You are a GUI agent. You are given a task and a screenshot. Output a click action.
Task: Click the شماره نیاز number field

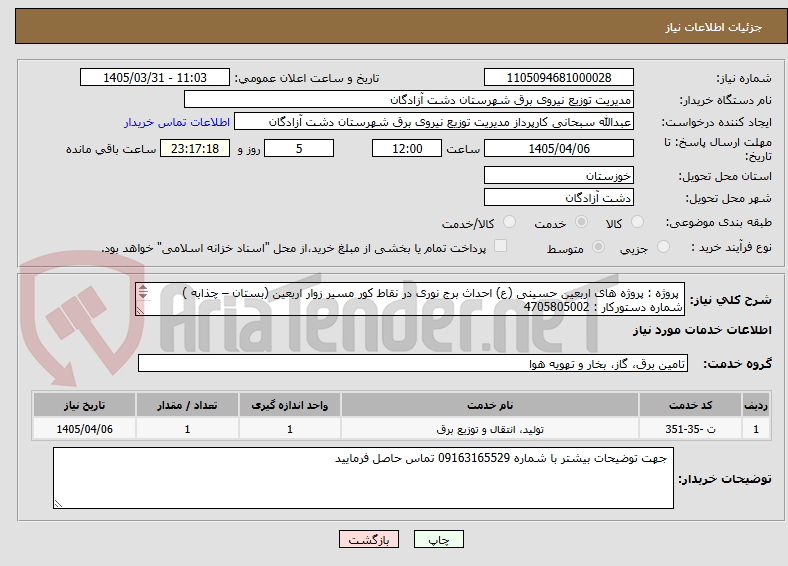pos(559,77)
